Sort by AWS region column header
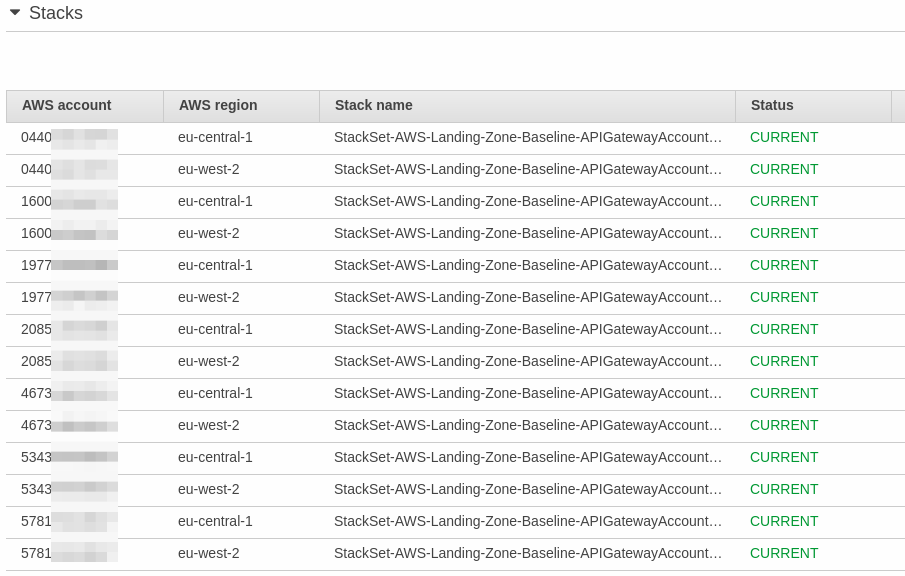The width and height of the screenshot is (905, 576). click(x=218, y=105)
